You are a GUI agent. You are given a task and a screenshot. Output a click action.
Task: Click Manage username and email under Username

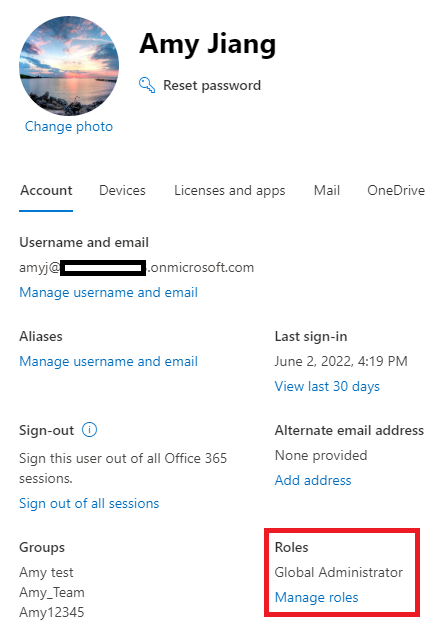click(109, 293)
